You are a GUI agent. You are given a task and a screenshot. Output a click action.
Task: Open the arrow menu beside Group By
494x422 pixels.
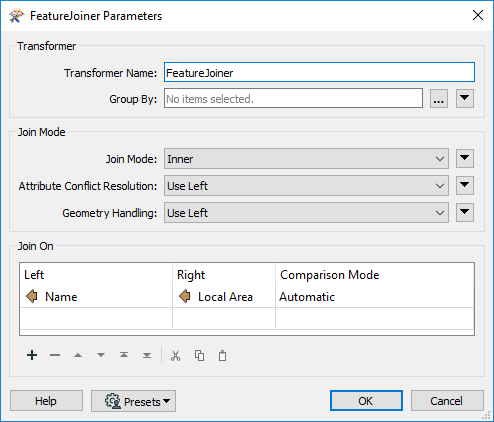[465, 98]
